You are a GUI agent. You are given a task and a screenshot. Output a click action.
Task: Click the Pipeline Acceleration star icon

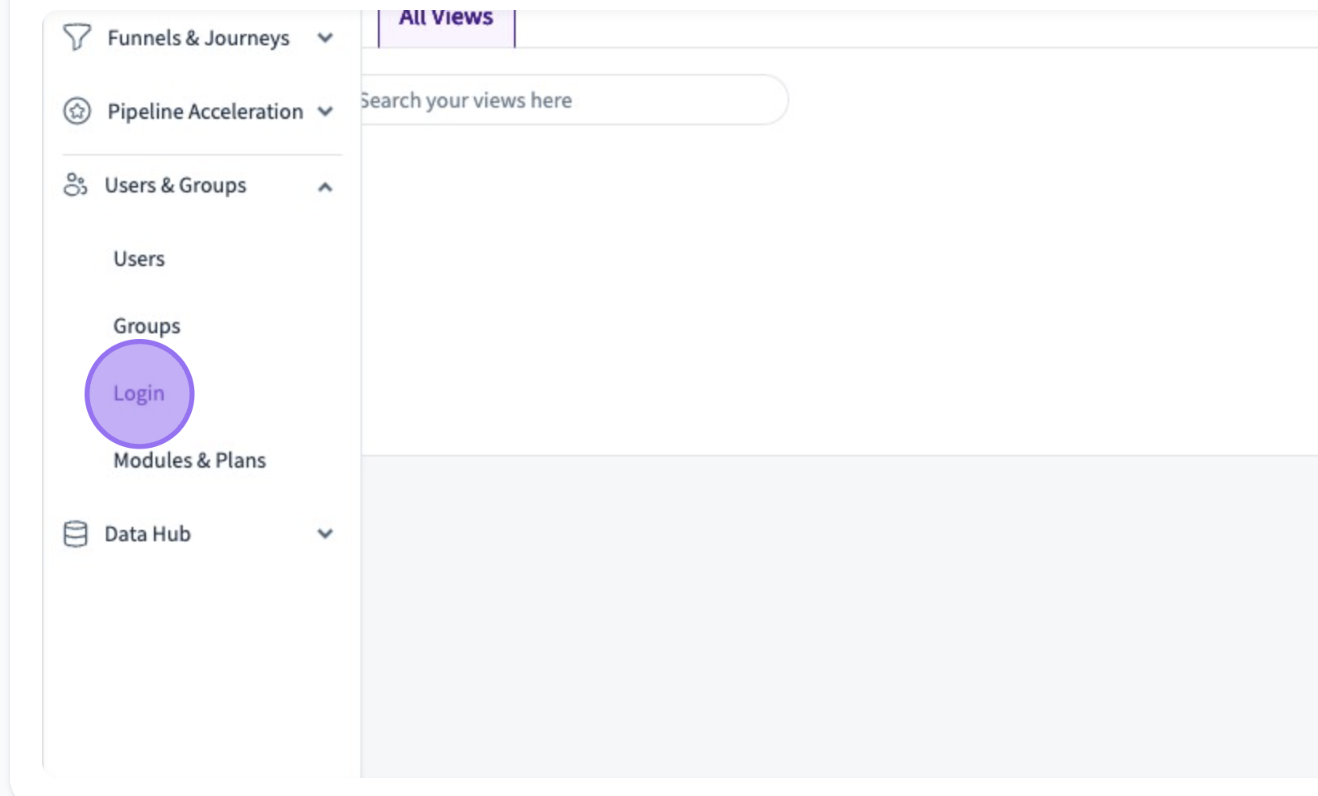[77, 111]
